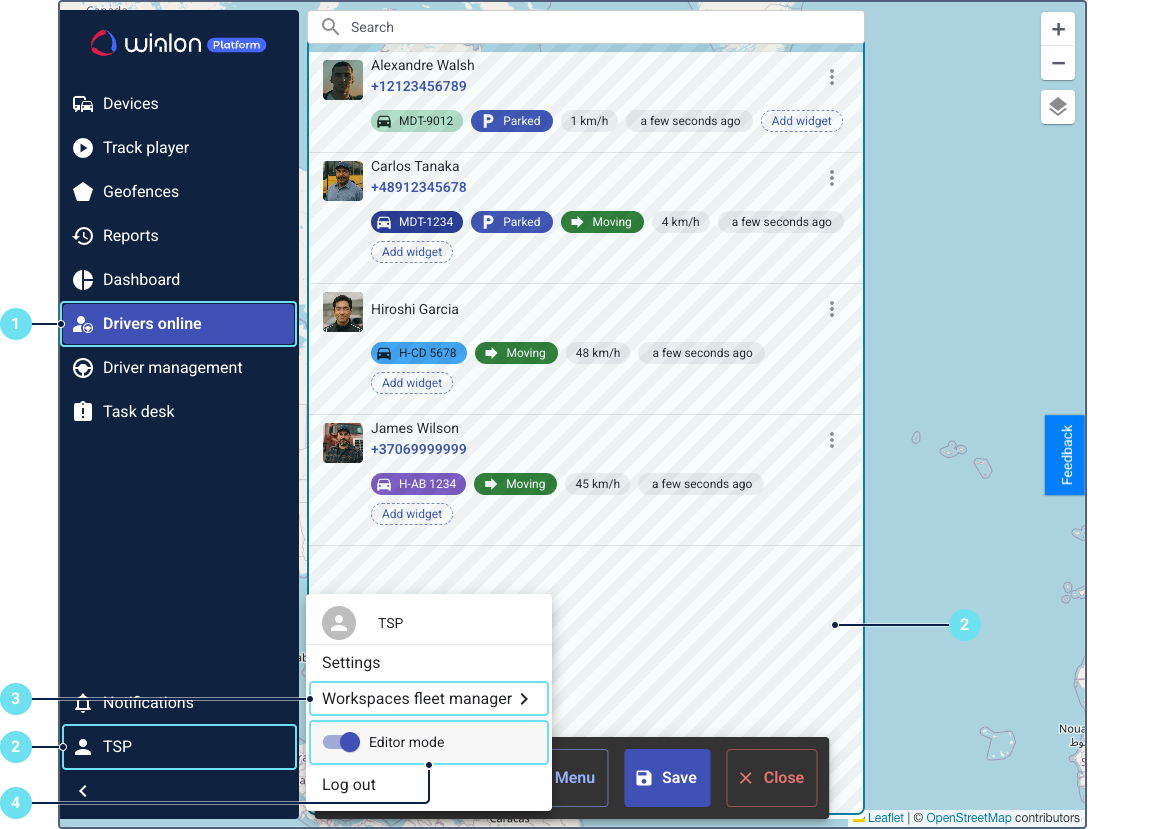1176x829 pixels.
Task: Open options menu for Alexandre Walsh
Action: tap(831, 77)
